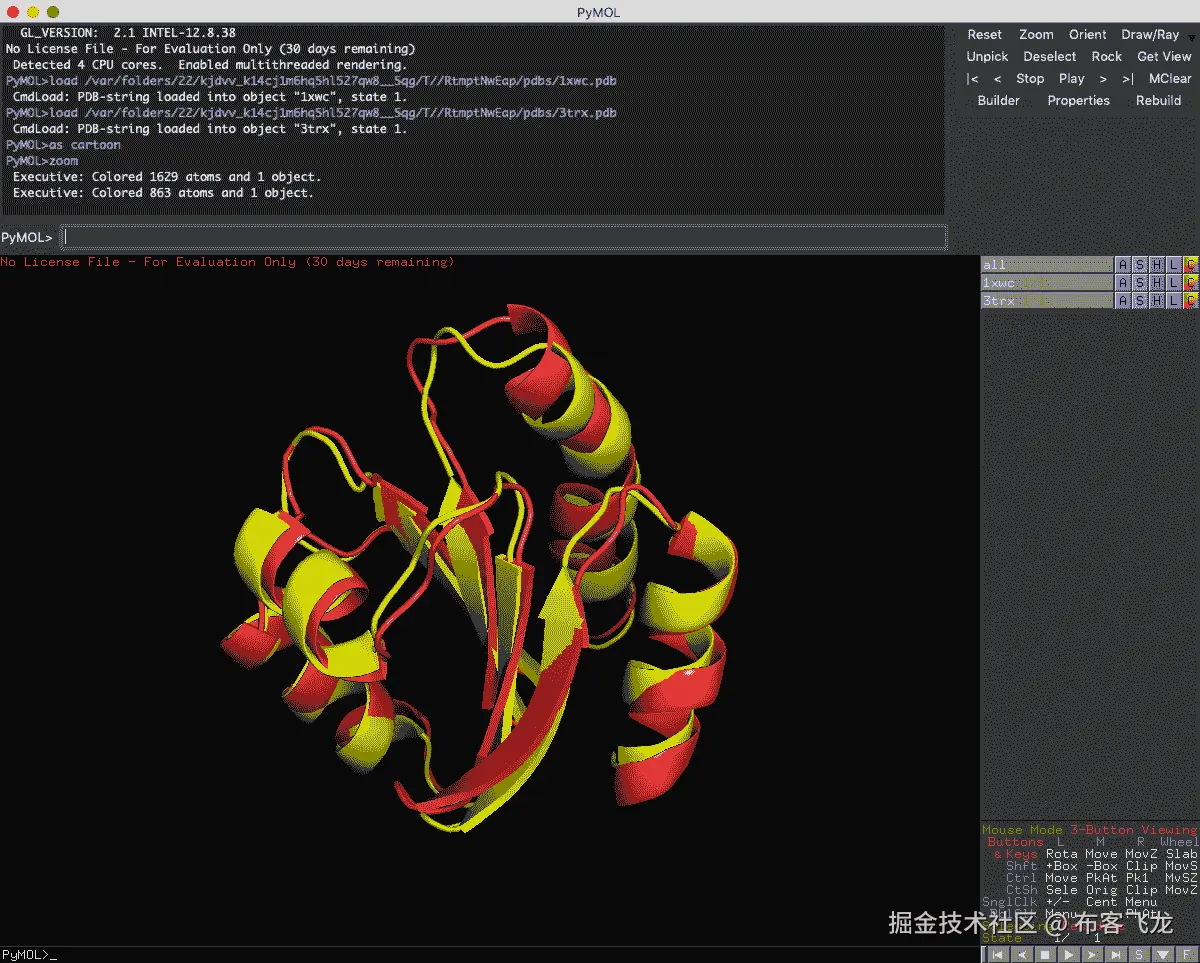Rewind to first frame using bottom bar
Viewport: 1200px width, 963px height.
997,955
